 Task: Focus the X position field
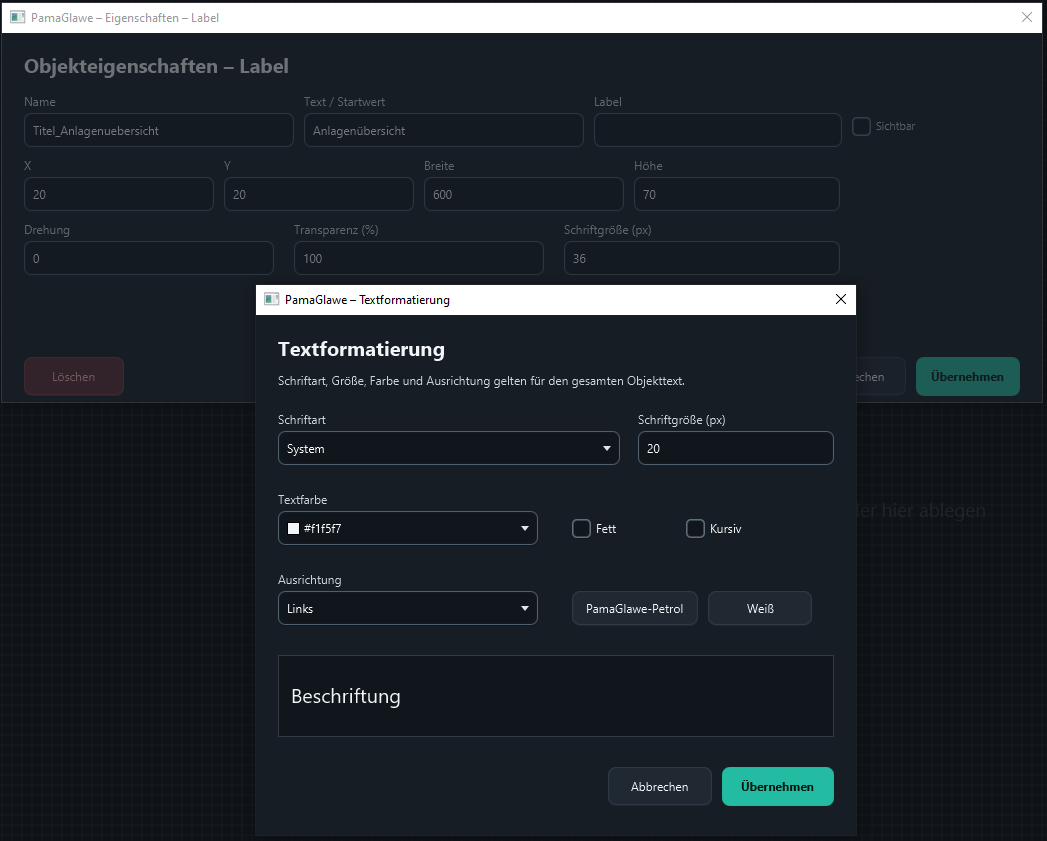(x=119, y=194)
